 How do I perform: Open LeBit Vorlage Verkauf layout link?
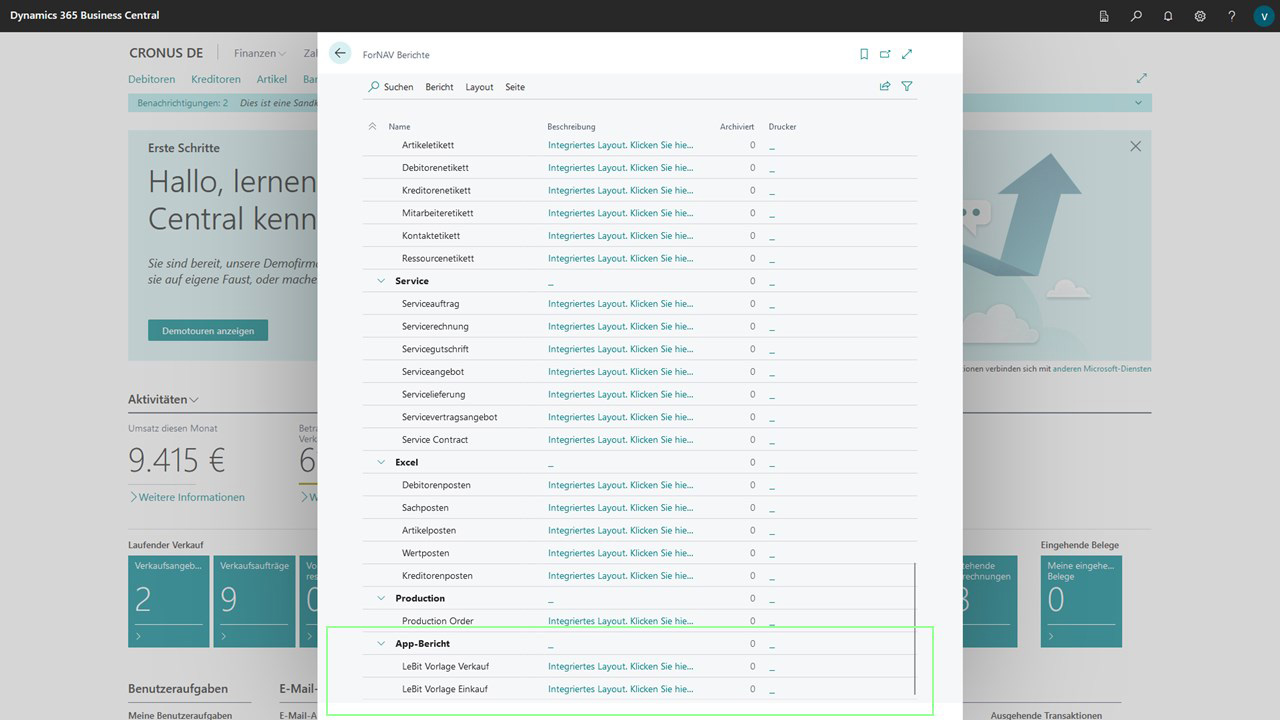coord(620,666)
